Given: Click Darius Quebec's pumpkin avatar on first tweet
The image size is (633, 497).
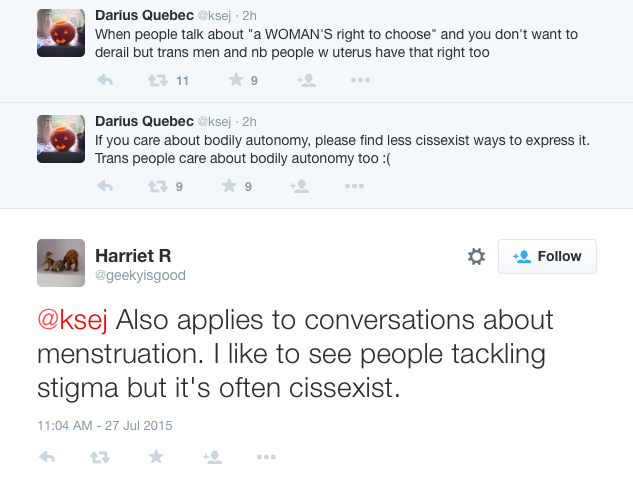Looking at the screenshot, I should pos(61,33).
